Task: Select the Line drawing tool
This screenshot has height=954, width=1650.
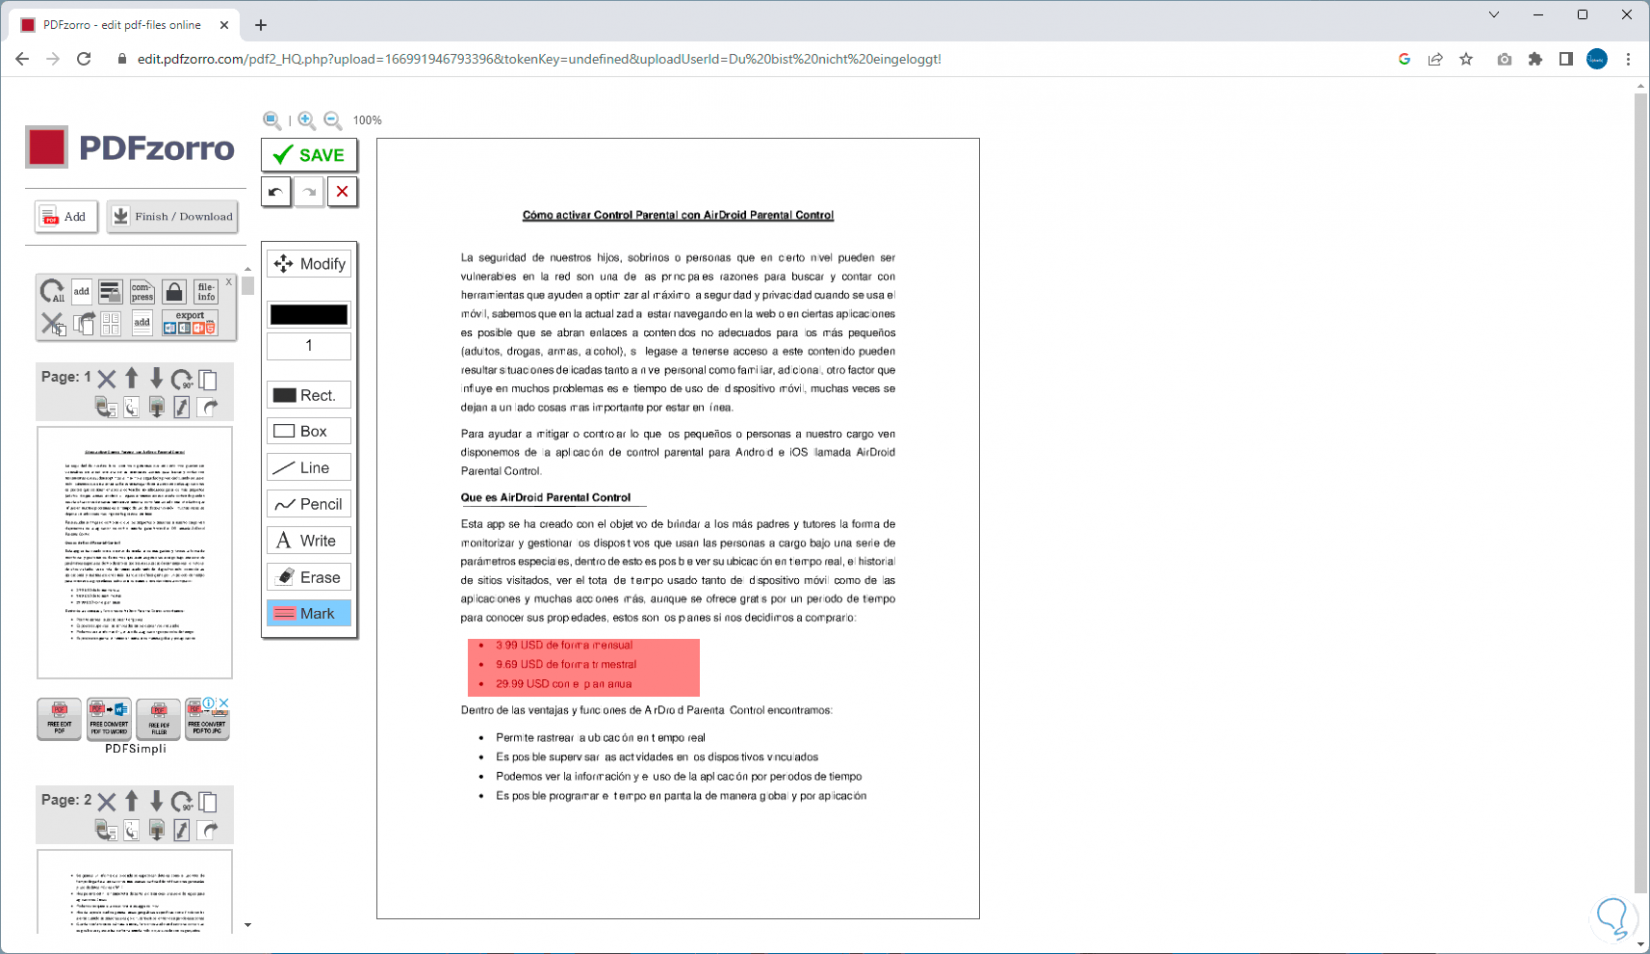Action: 309,468
